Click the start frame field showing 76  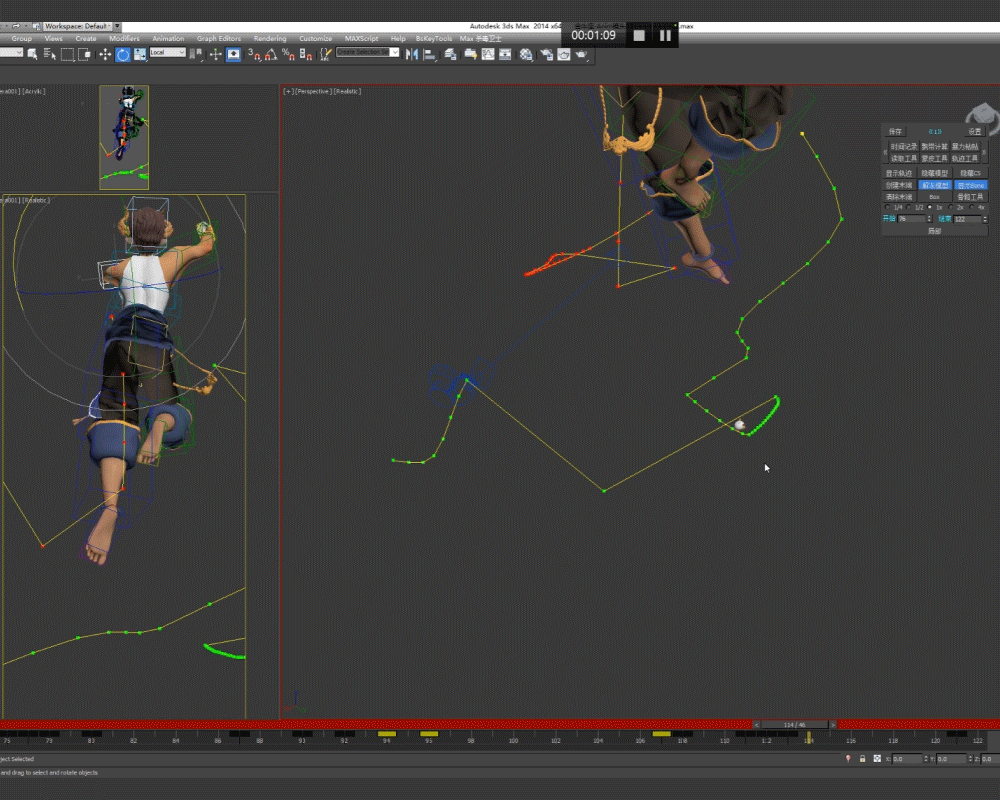(x=911, y=219)
